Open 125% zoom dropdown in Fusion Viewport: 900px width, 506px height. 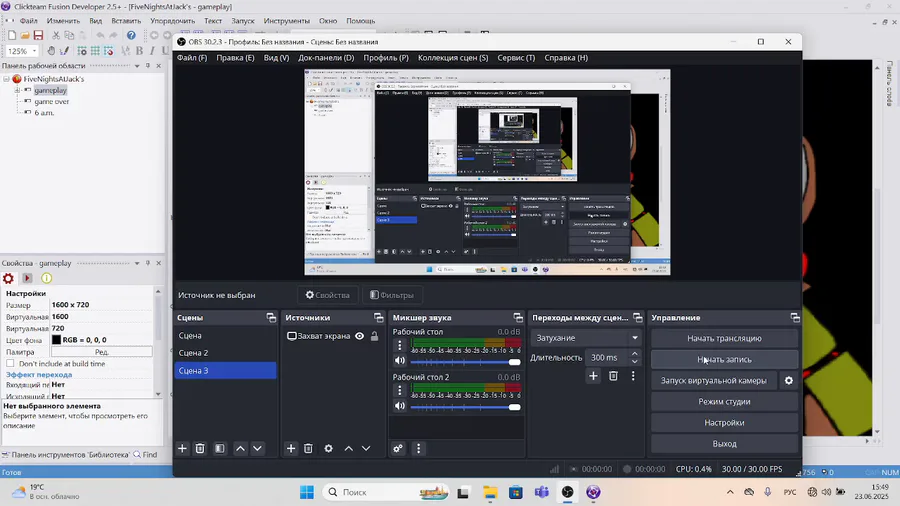34,50
